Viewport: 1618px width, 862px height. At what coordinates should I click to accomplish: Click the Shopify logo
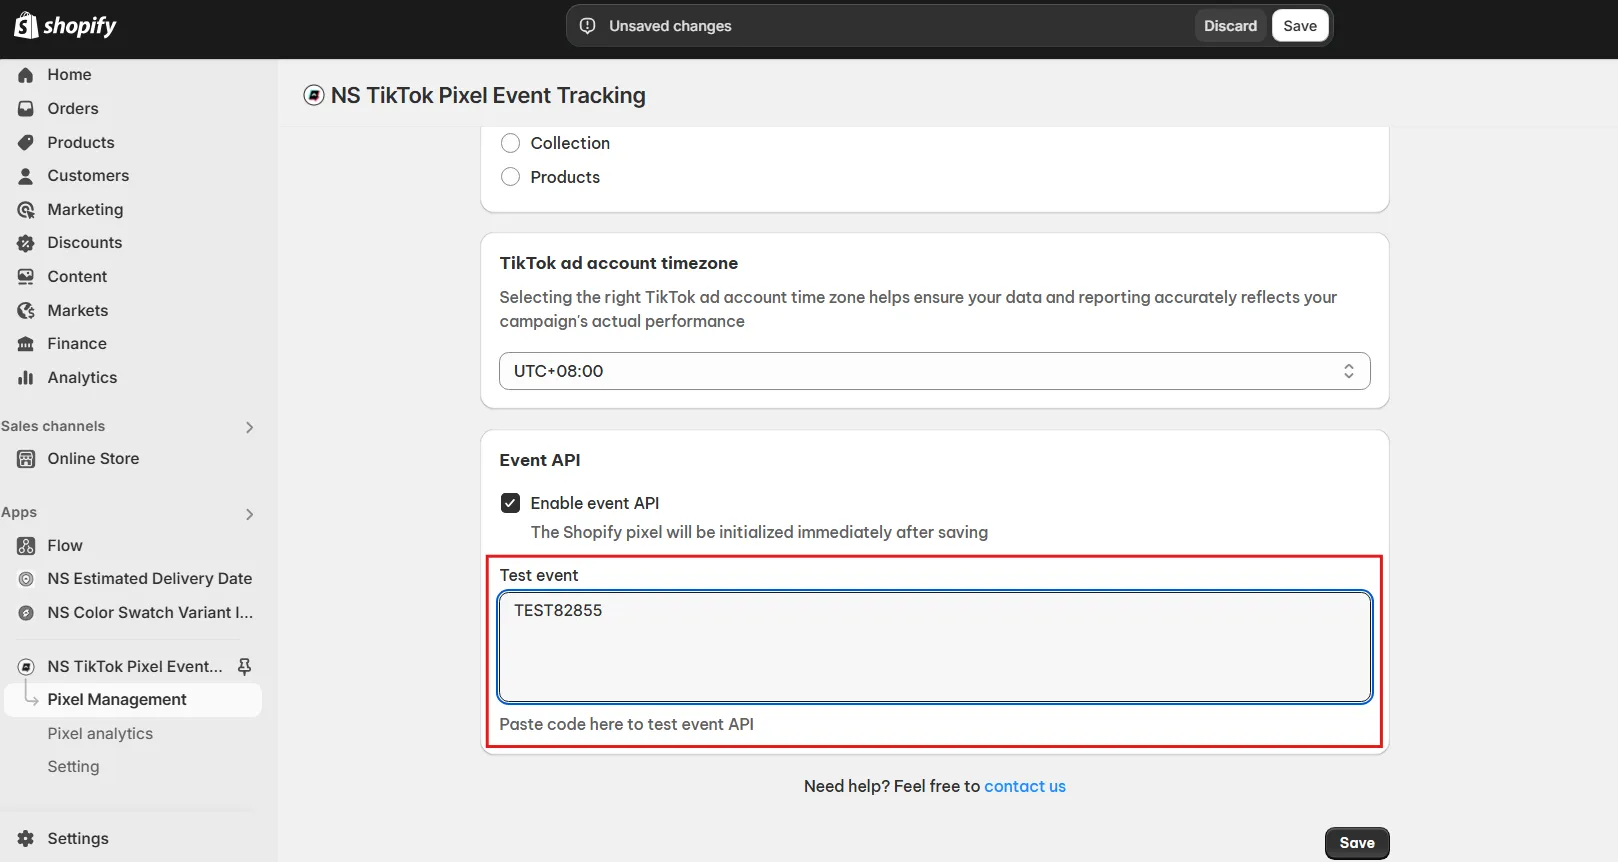click(x=65, y=25)
